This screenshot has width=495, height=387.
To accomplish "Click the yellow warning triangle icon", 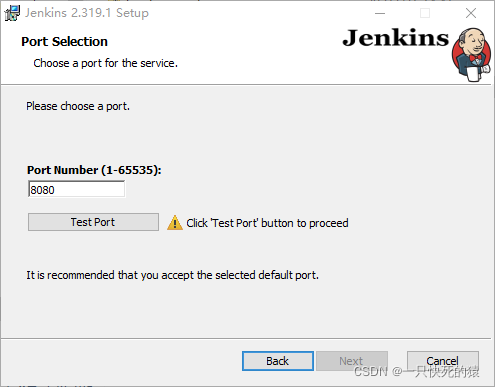I will (175, 223).
